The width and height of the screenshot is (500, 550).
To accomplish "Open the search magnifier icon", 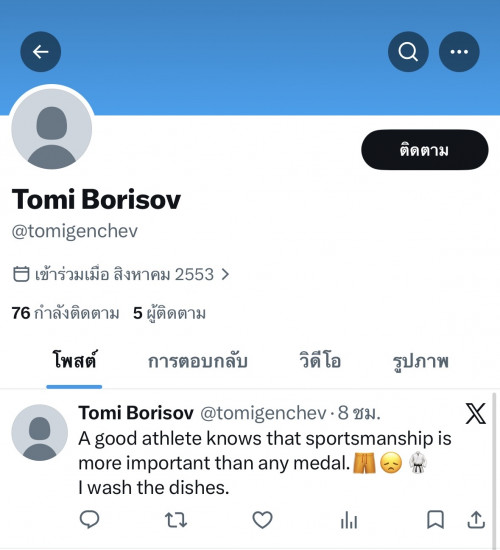I will coord(408,52).
